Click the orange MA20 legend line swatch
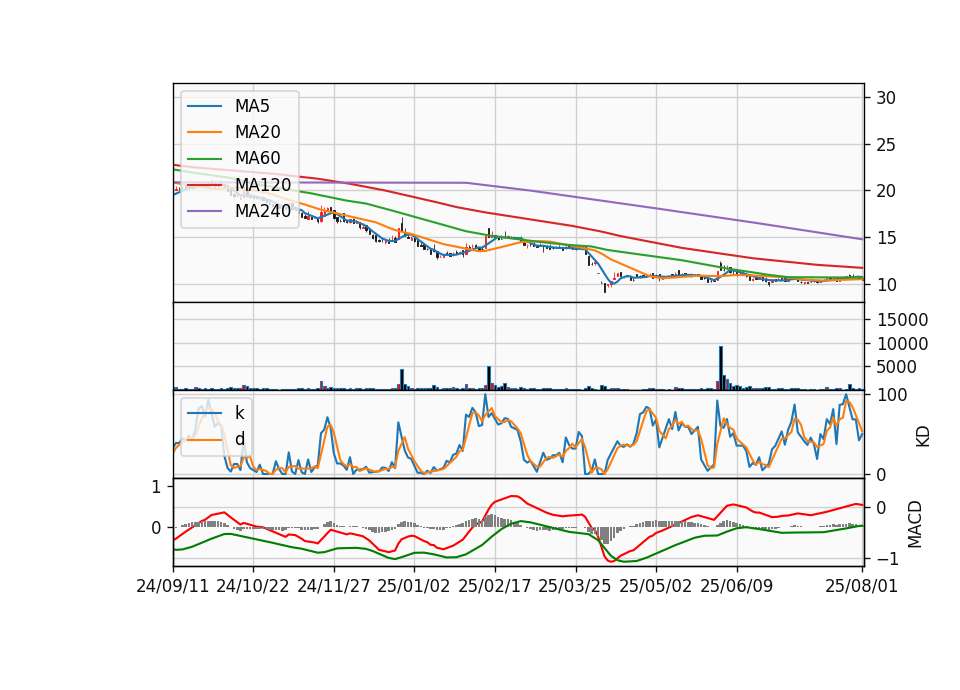 pyautogui.click(x=204, y=132)
